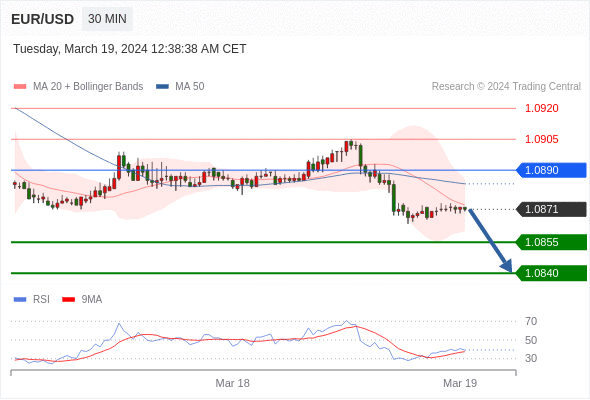The width and height of the screenshot is (590, 400).
Task: Select the 1.0855 green support tag
Action: (551, 242)
